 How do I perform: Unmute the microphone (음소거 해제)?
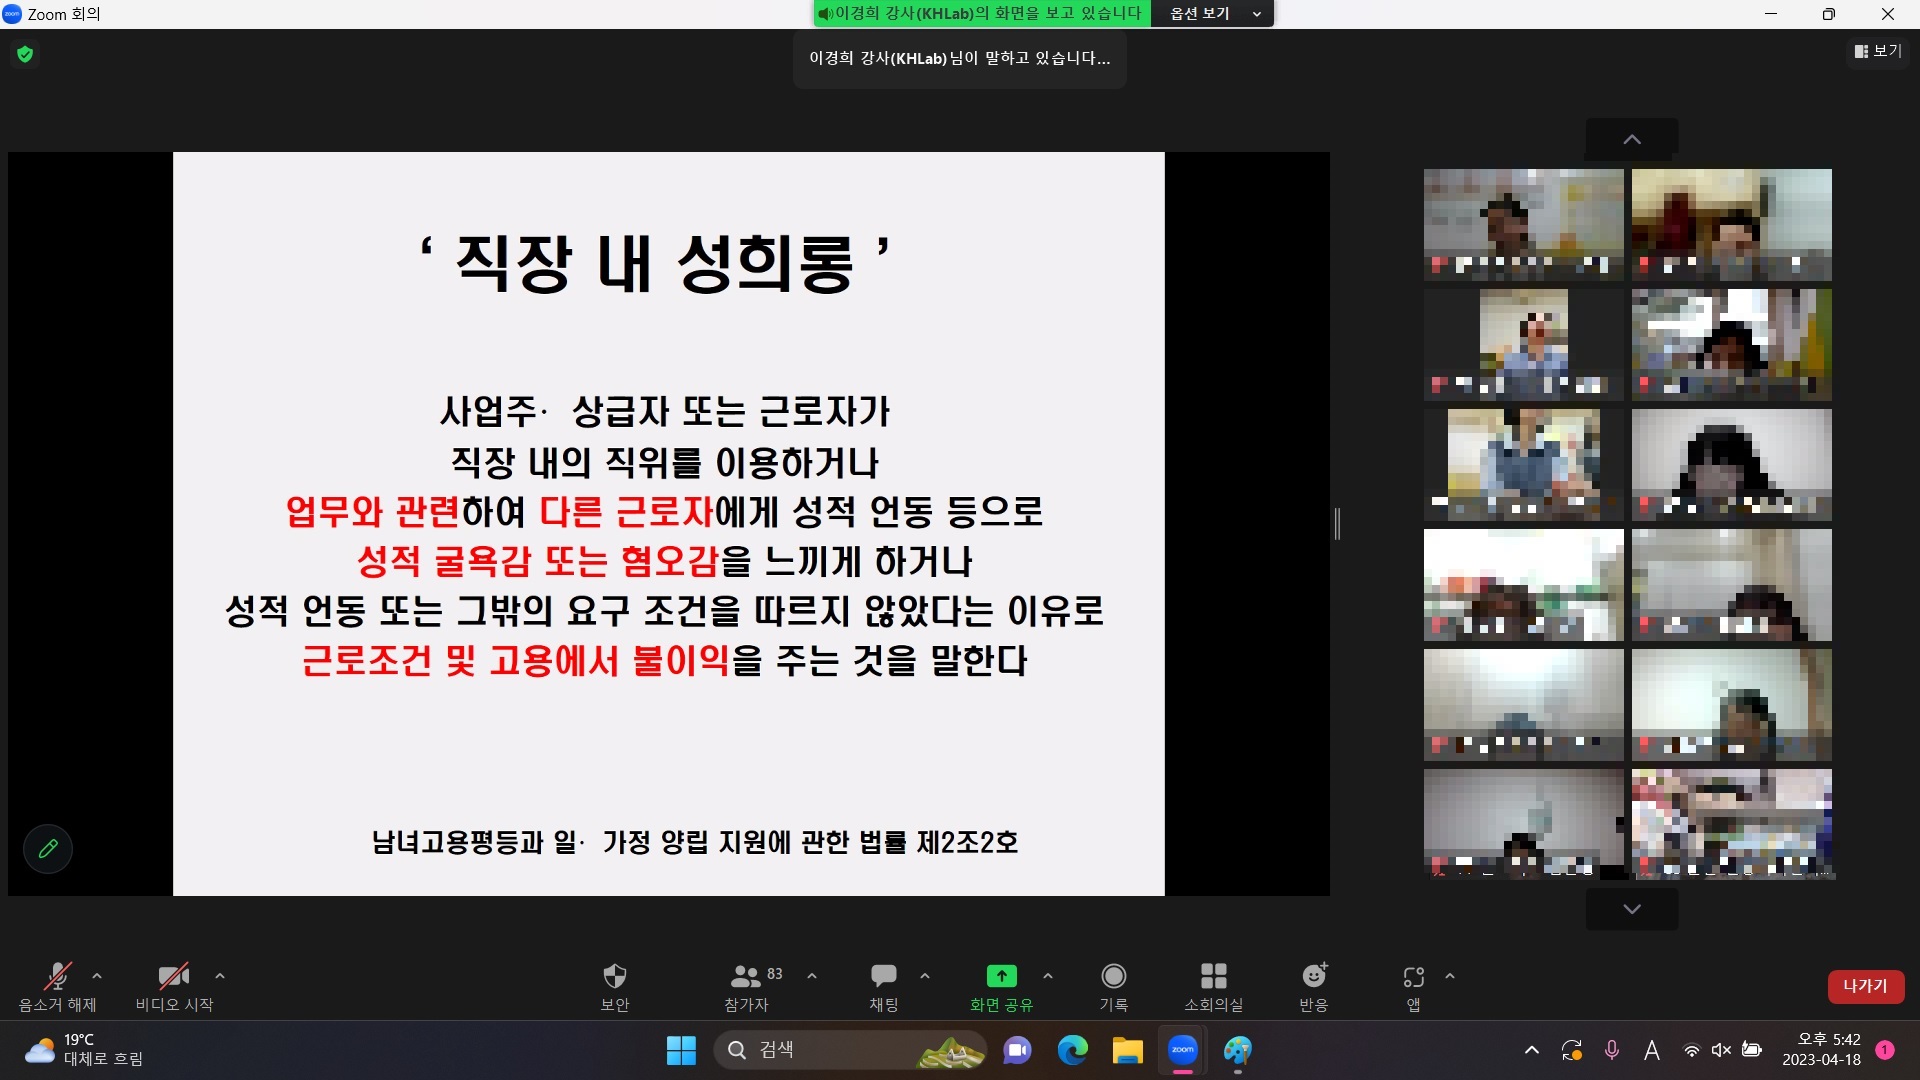point(57,976)
